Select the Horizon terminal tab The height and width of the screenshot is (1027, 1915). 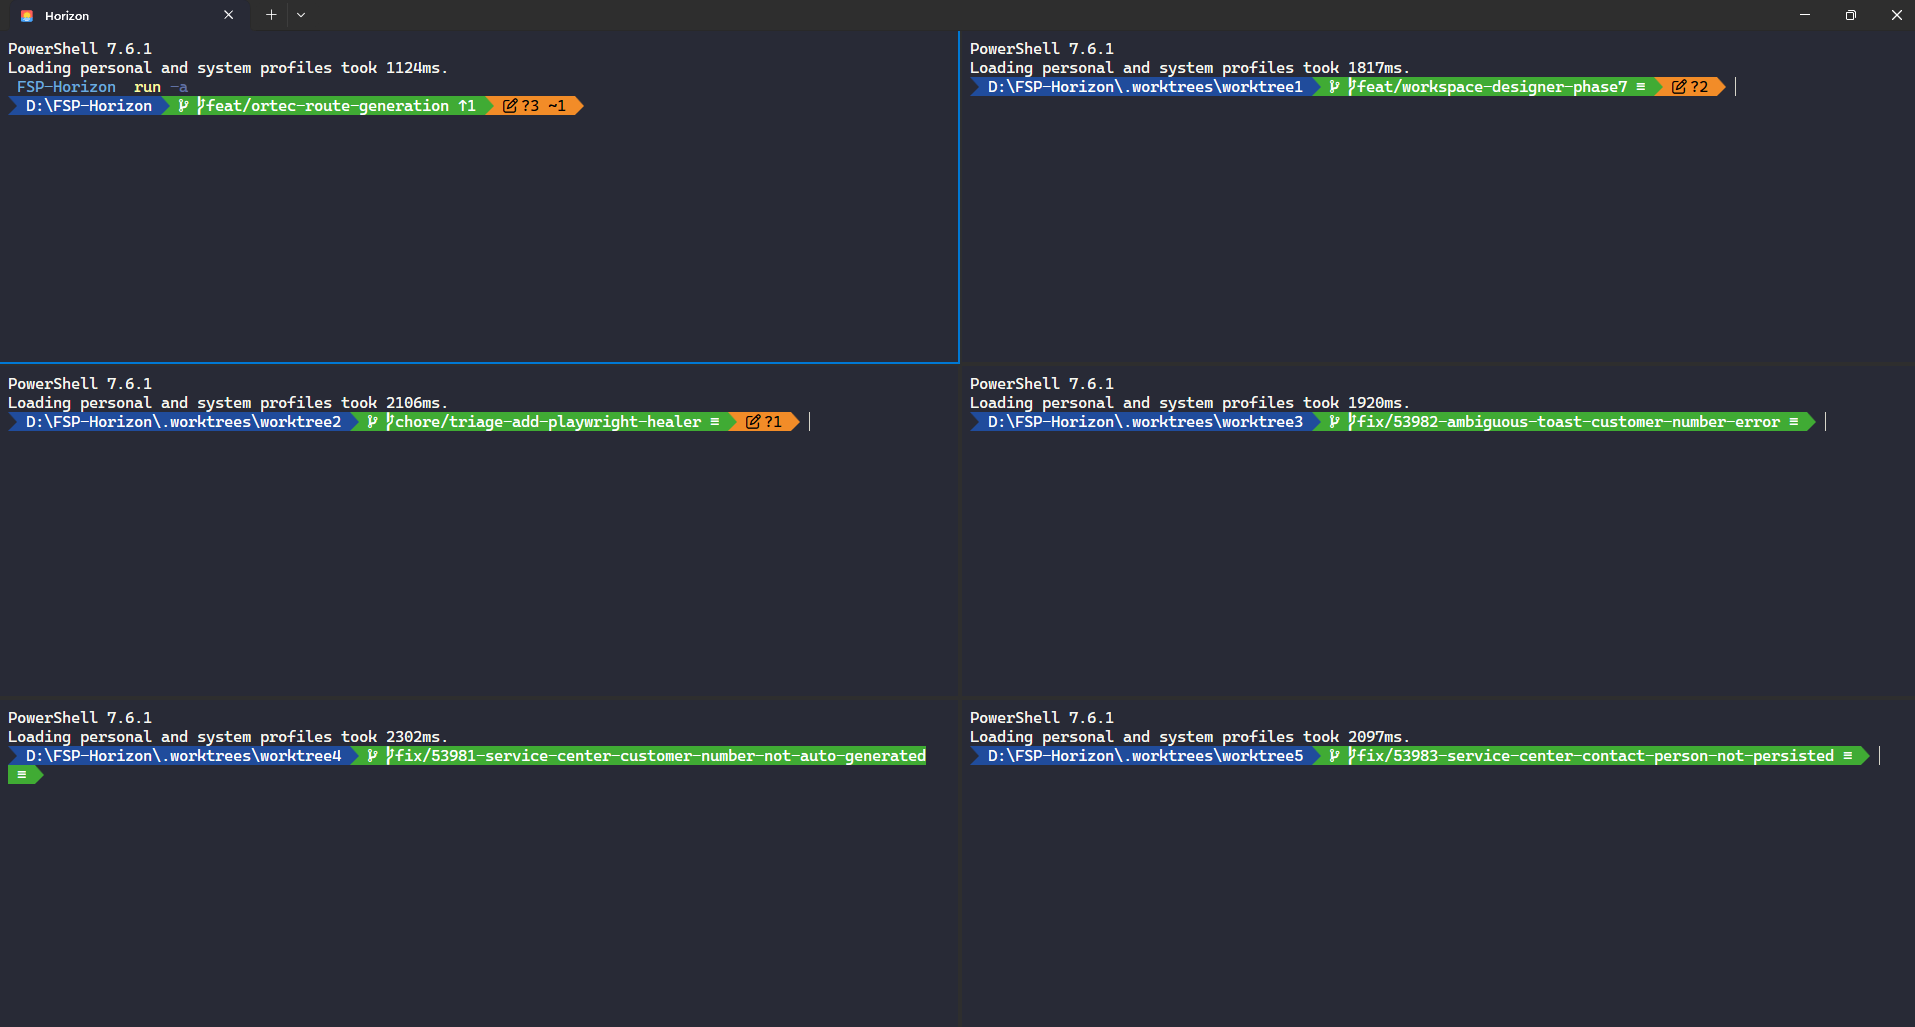click(128, 15)
